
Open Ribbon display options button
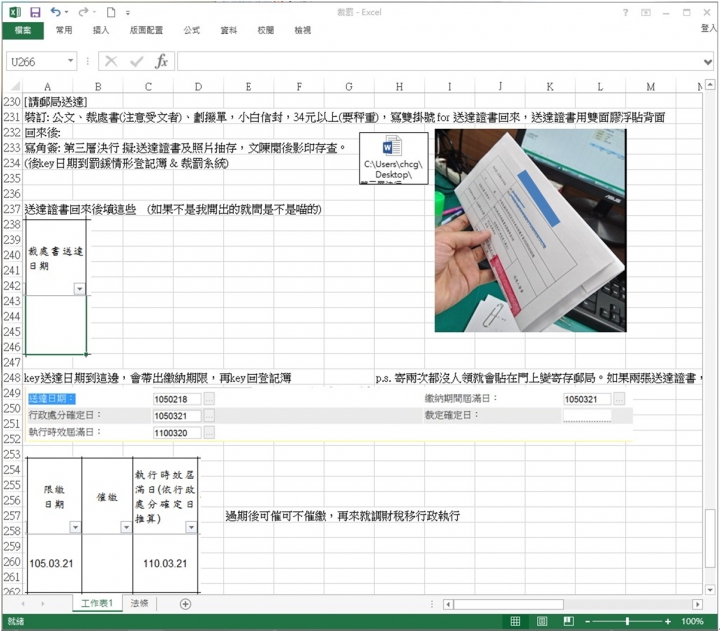click(646, 12)
